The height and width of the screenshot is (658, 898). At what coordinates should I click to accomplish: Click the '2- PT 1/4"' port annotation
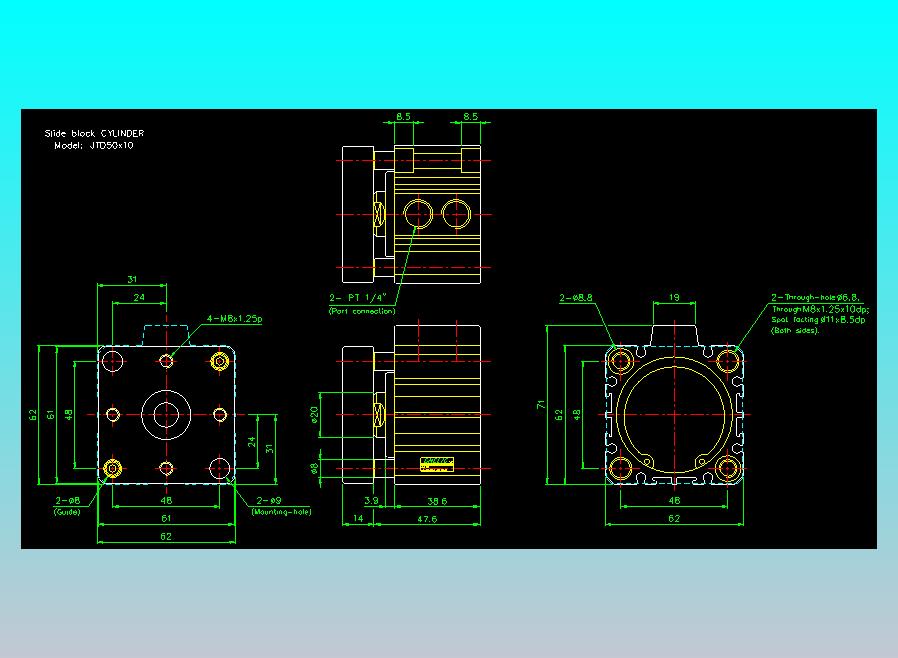358,298
